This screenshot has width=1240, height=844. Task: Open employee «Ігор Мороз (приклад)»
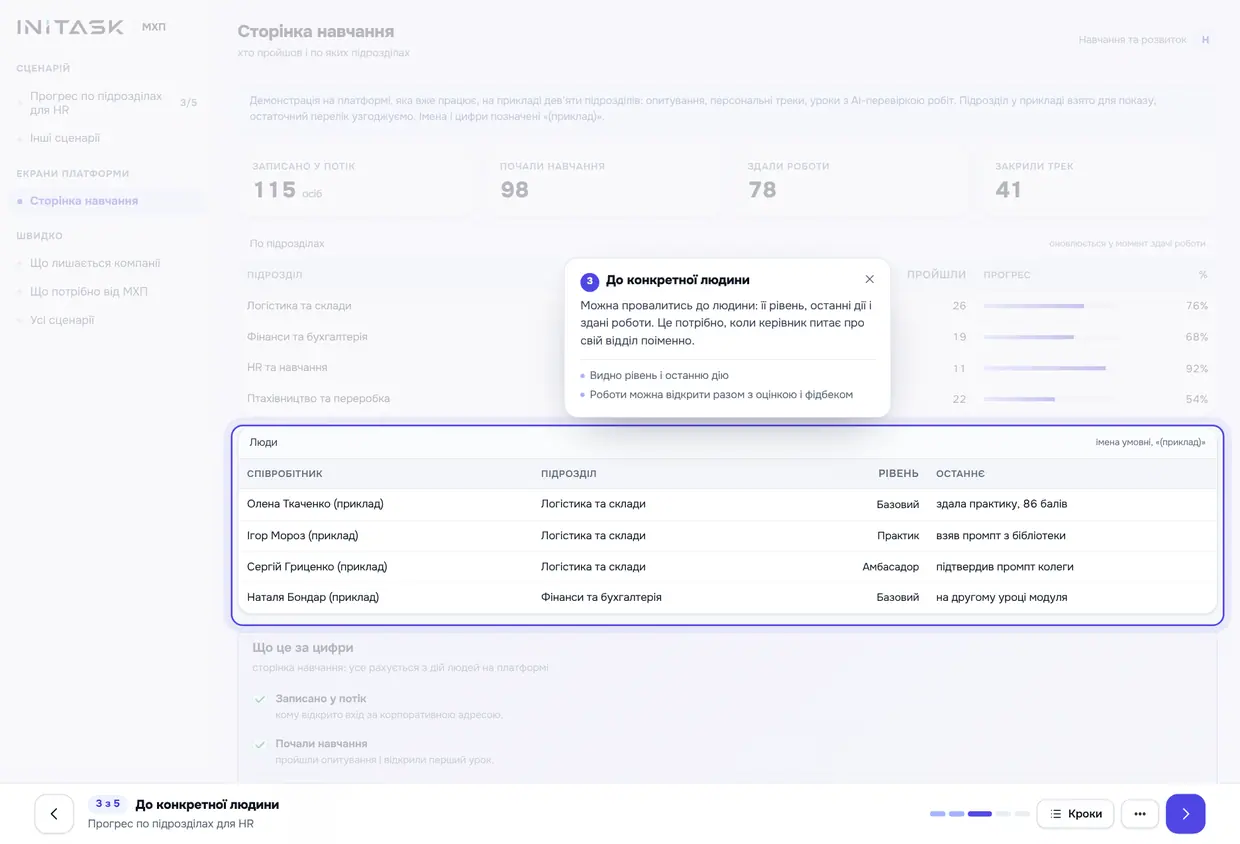click(x=302, y=535)
